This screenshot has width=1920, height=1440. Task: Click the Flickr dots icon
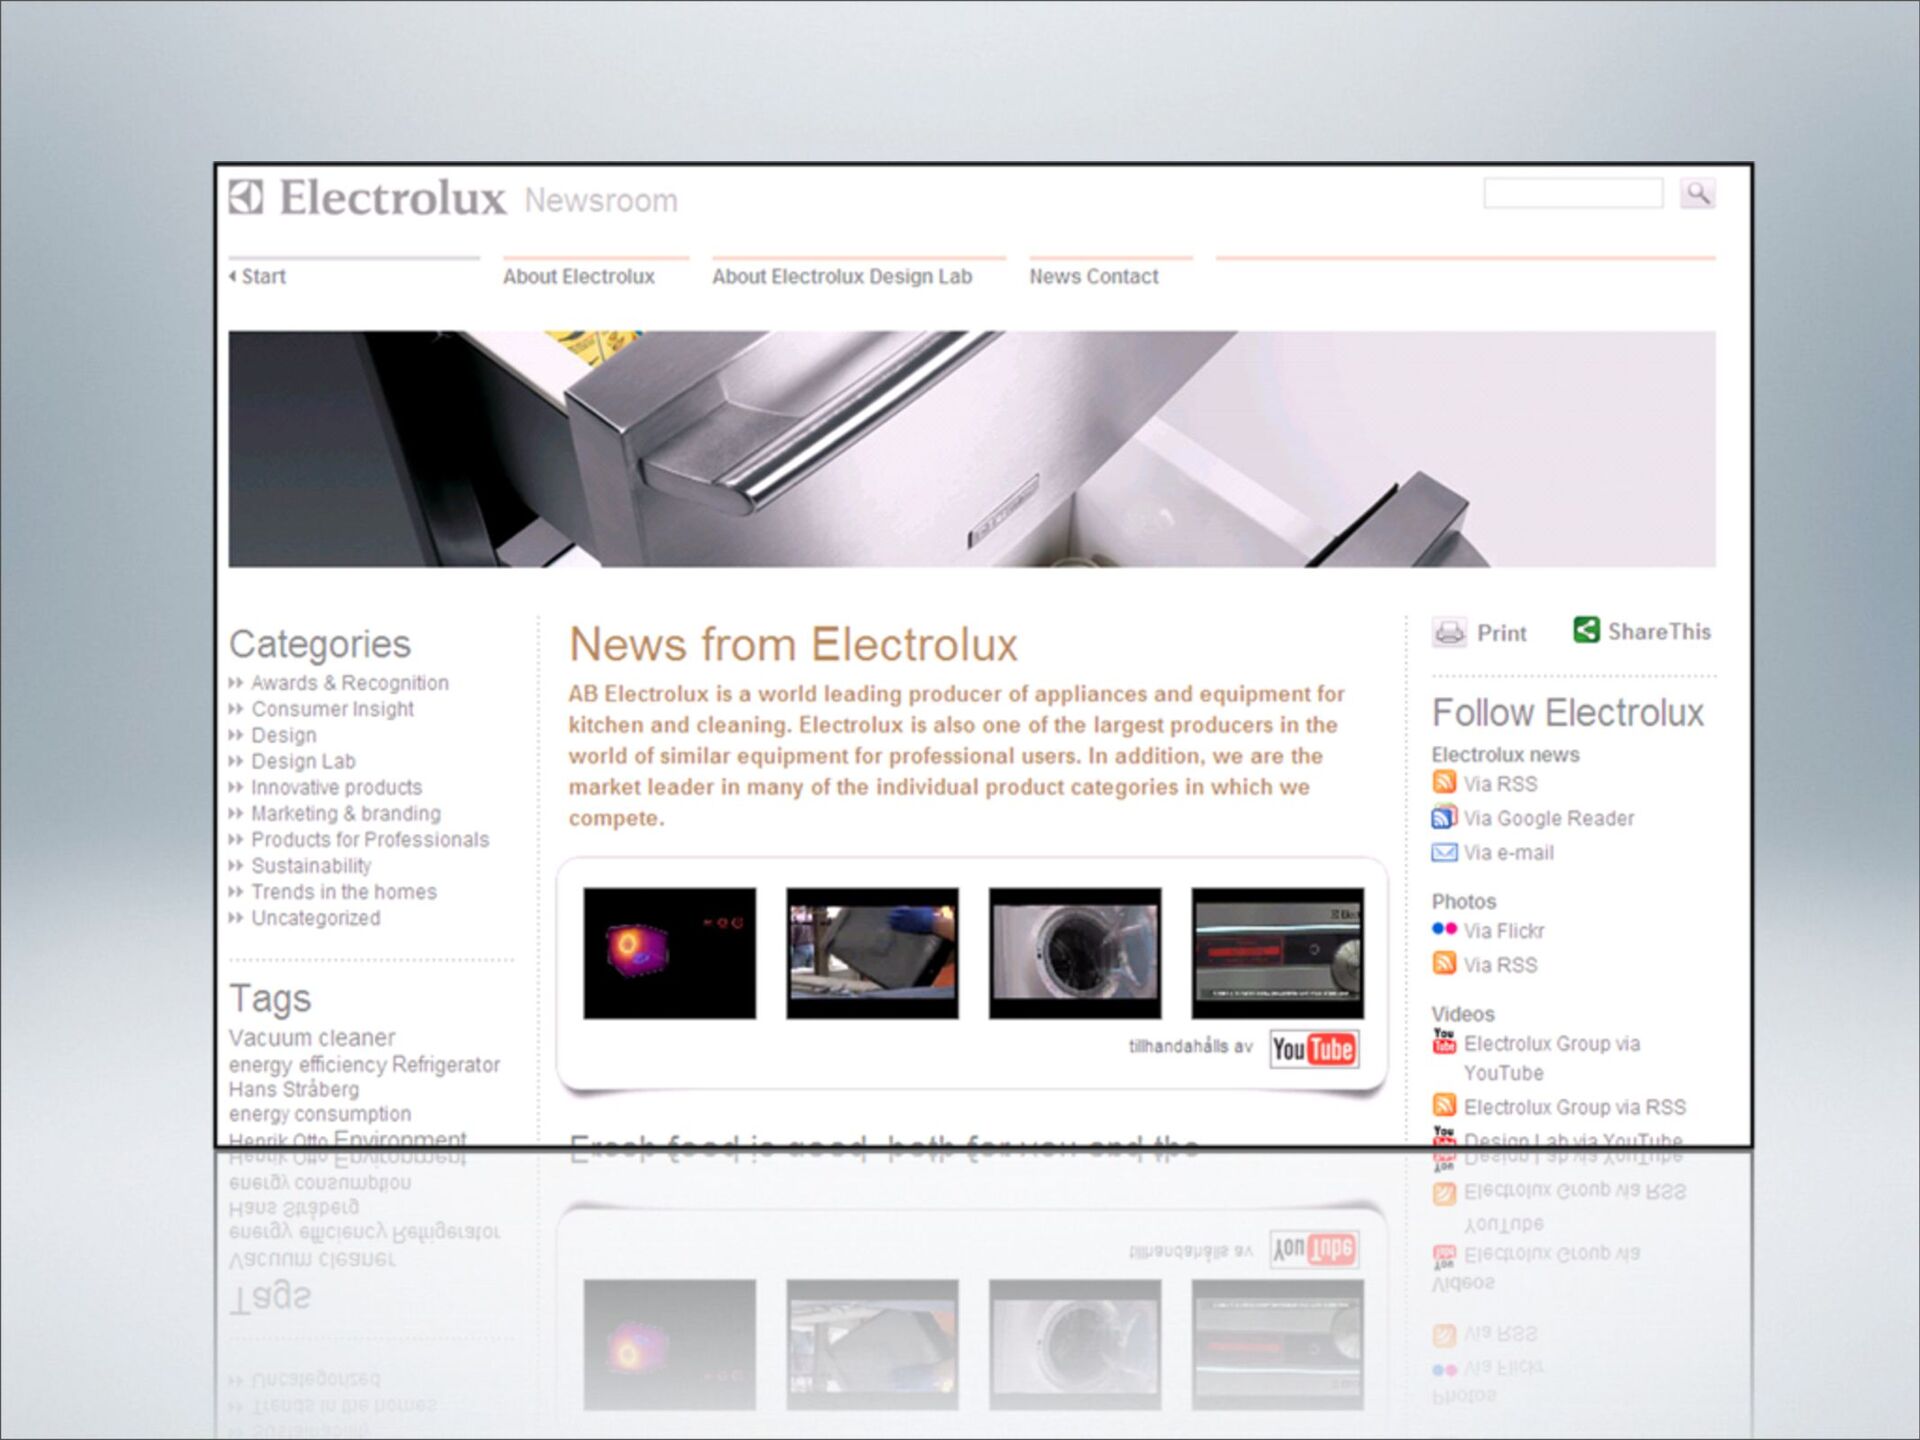point(1444,929)
